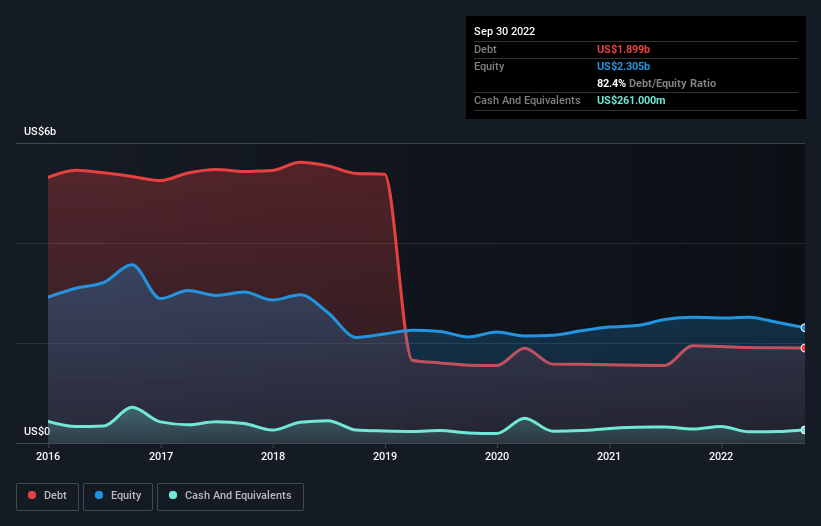This screenshot has width=821, height=526.
Task: Select the 2019 x-axis label
Action: pyautogui.click(x=385, y=456)
